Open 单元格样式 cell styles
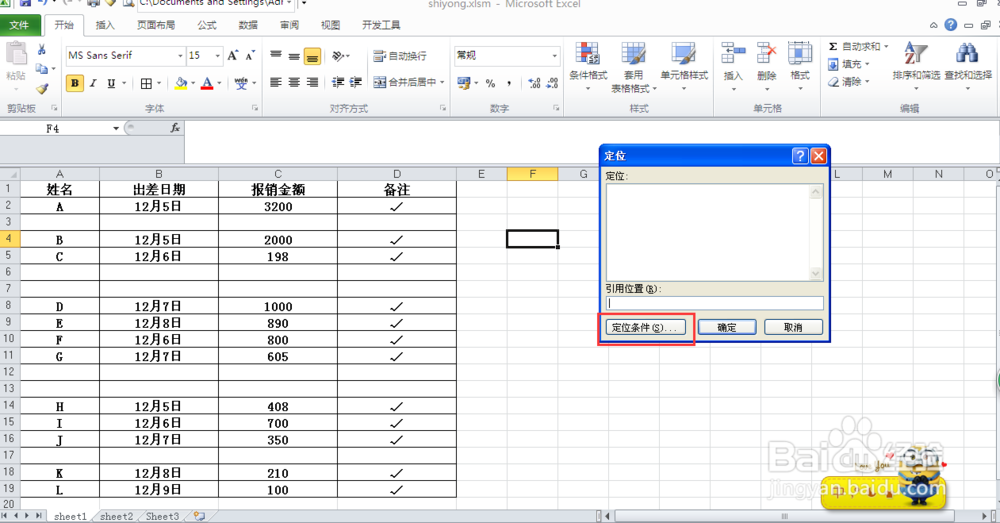This screenshot has height=523, width=1000. pyautogui.click(x=684, y=66)
